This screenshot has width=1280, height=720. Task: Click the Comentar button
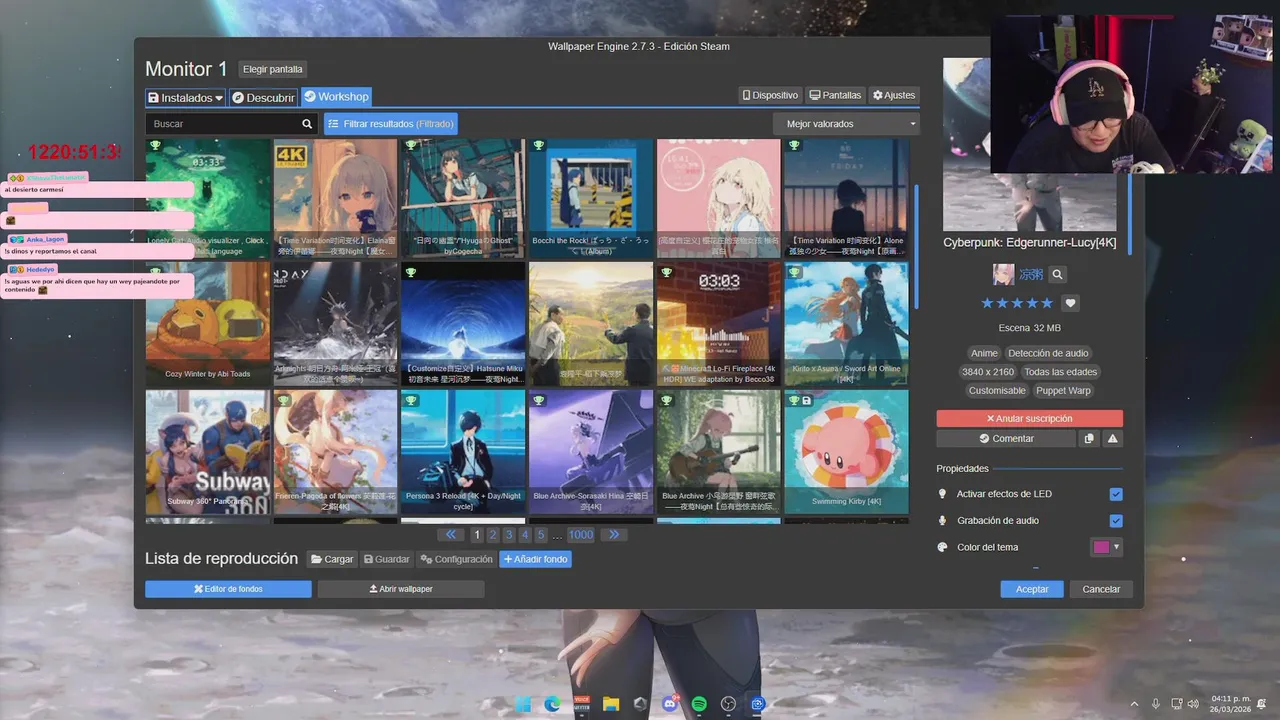[x=1006, y=438]
